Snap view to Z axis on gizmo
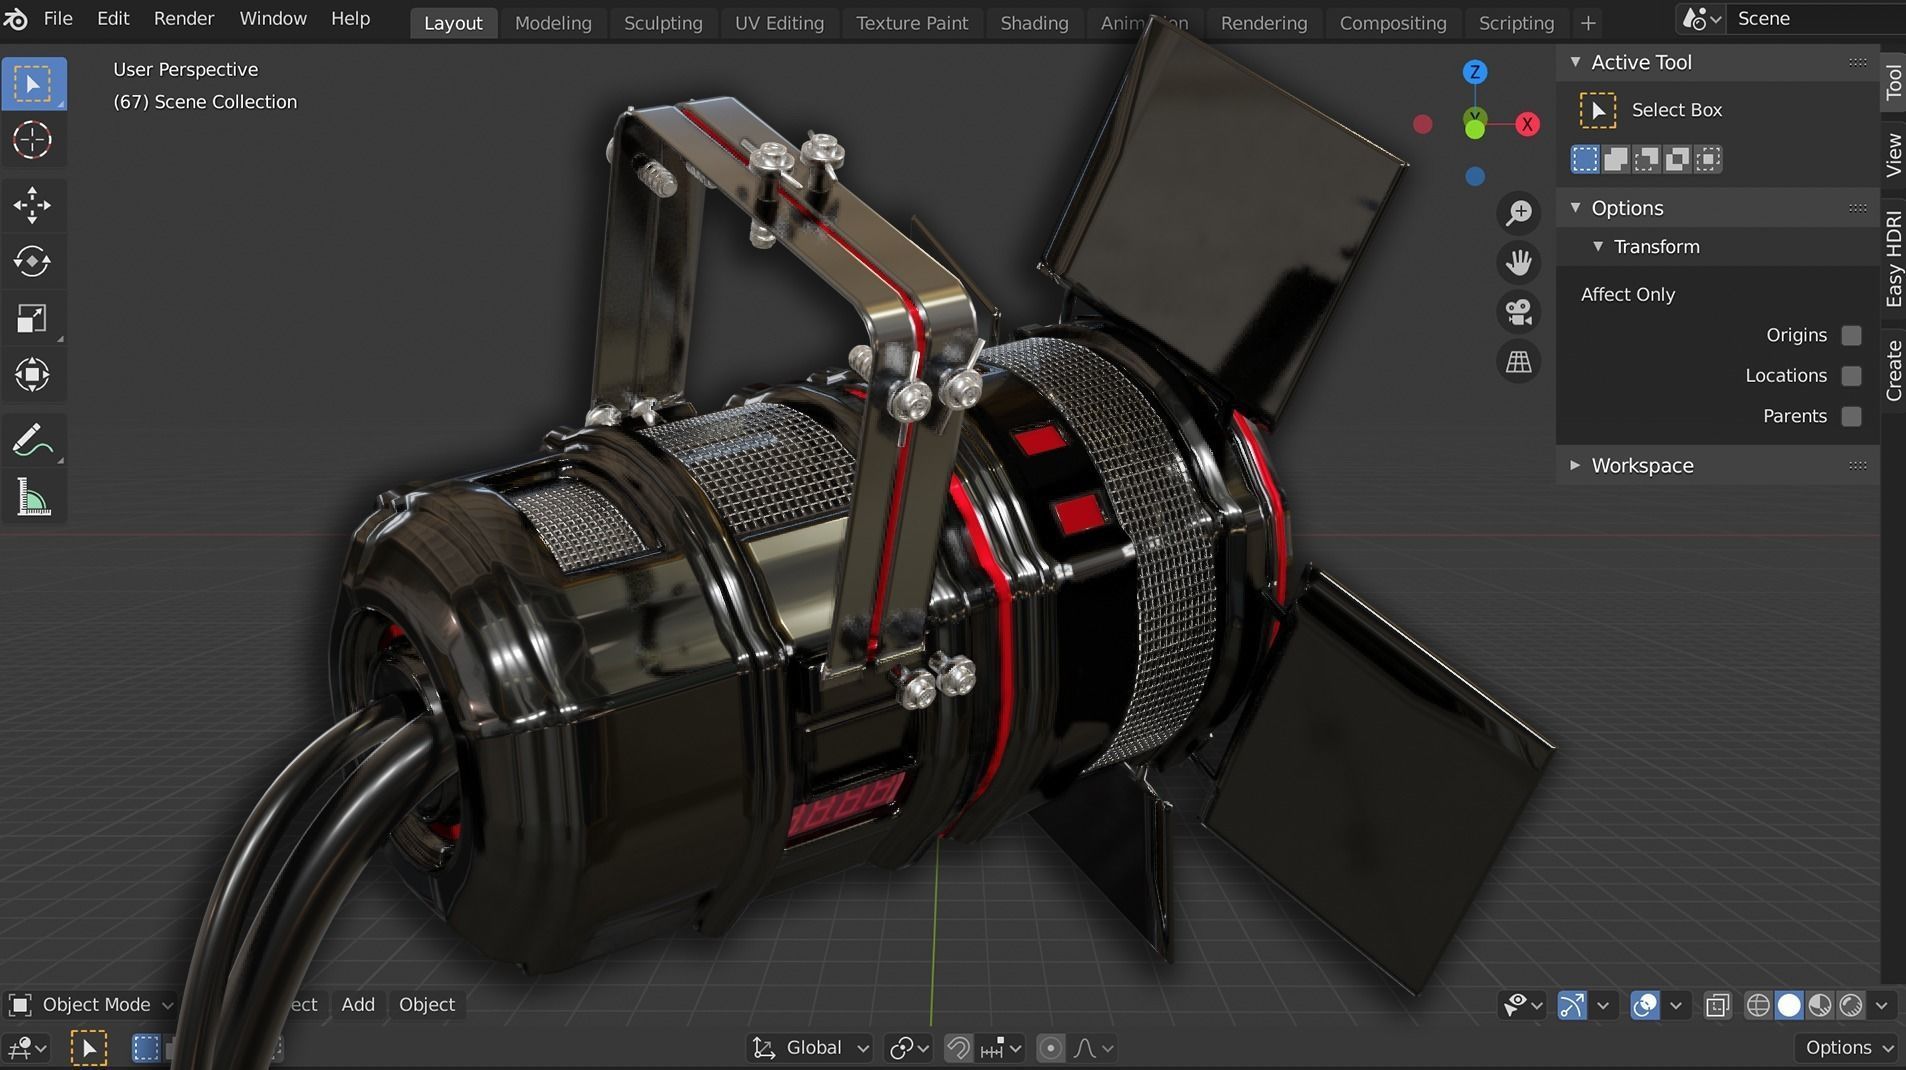The width and height of the screenshot is (1906, 1070). (1475, 72)
